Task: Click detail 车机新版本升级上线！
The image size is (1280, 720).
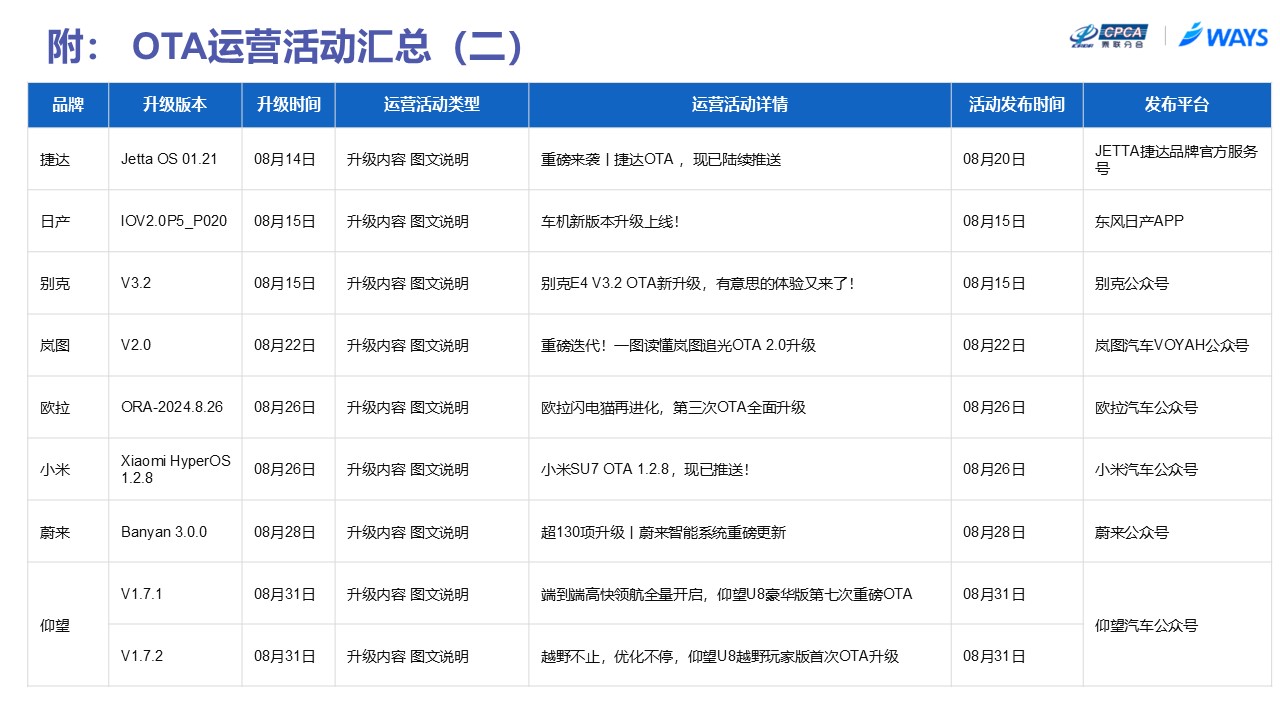Action: (x=611, y=221)
